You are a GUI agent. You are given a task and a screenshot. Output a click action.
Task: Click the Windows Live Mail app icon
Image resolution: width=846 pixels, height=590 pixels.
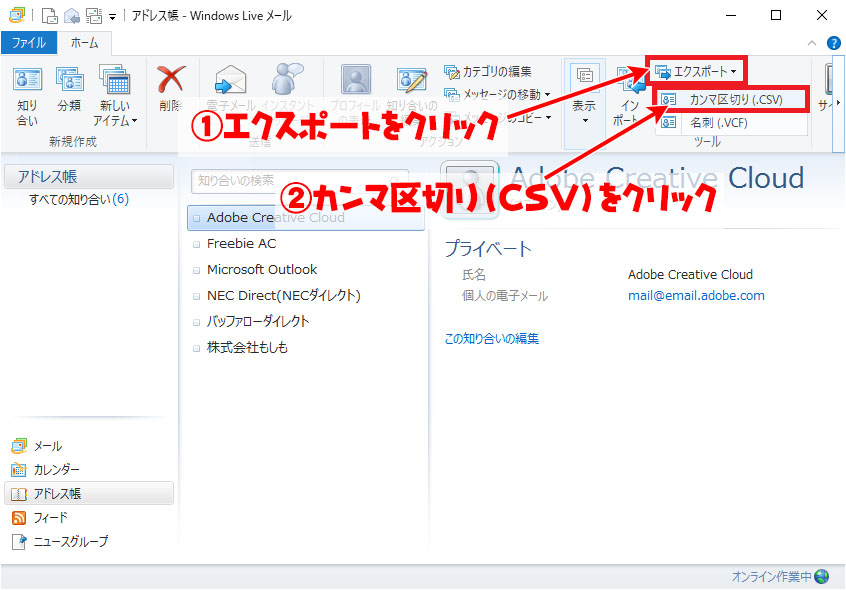click(x=17, y=15)
